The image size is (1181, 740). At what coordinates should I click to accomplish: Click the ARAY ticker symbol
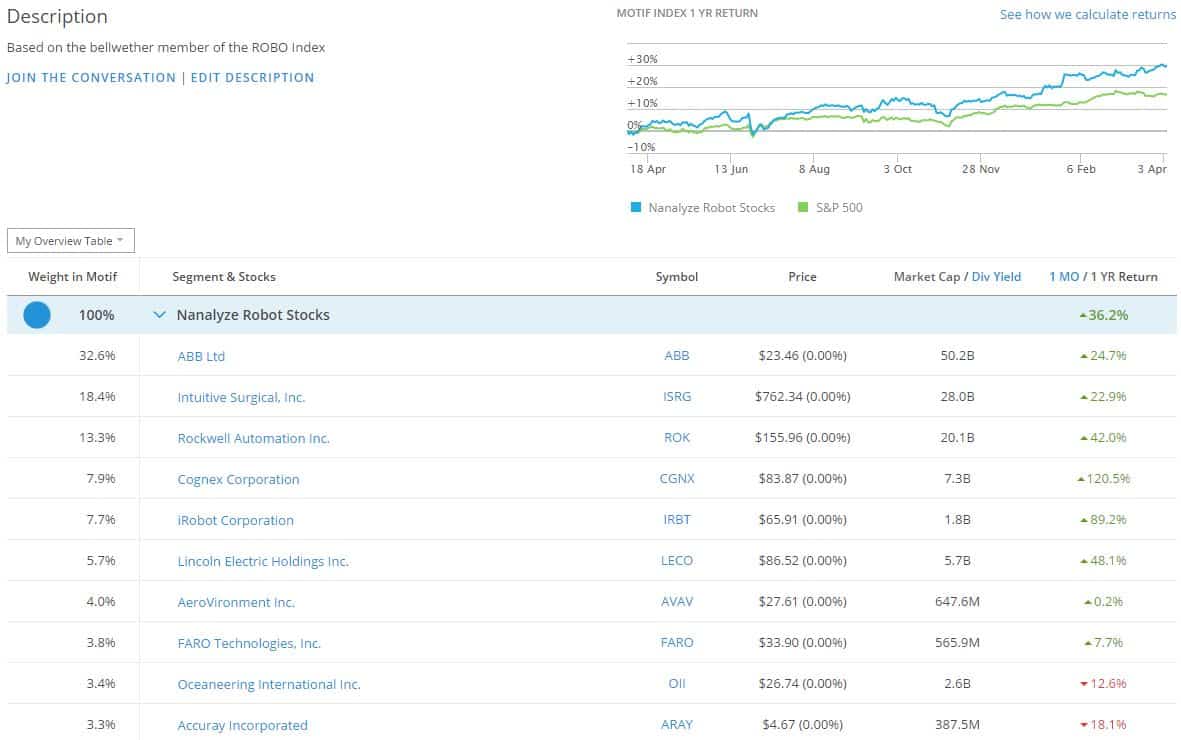point(677,725)
